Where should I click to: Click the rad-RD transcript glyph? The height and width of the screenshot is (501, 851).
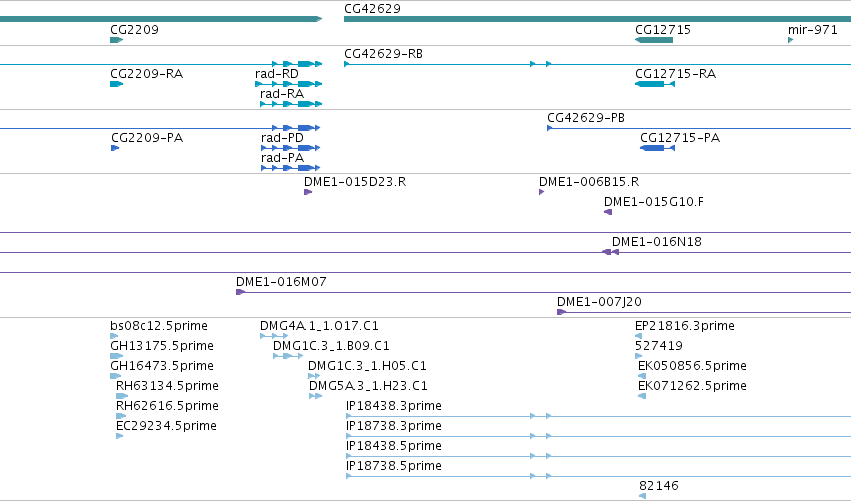click(288, 84)
